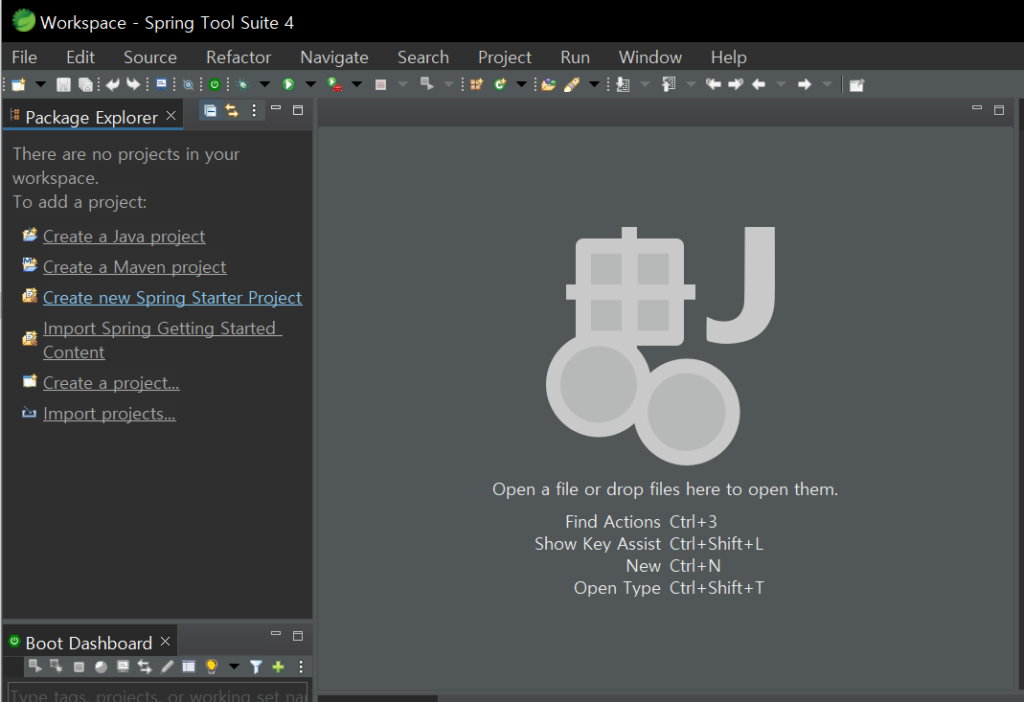This screenshot has height=702, width=1024.
Task: Open the dropdown arrow next to Run
Action: 310,85
